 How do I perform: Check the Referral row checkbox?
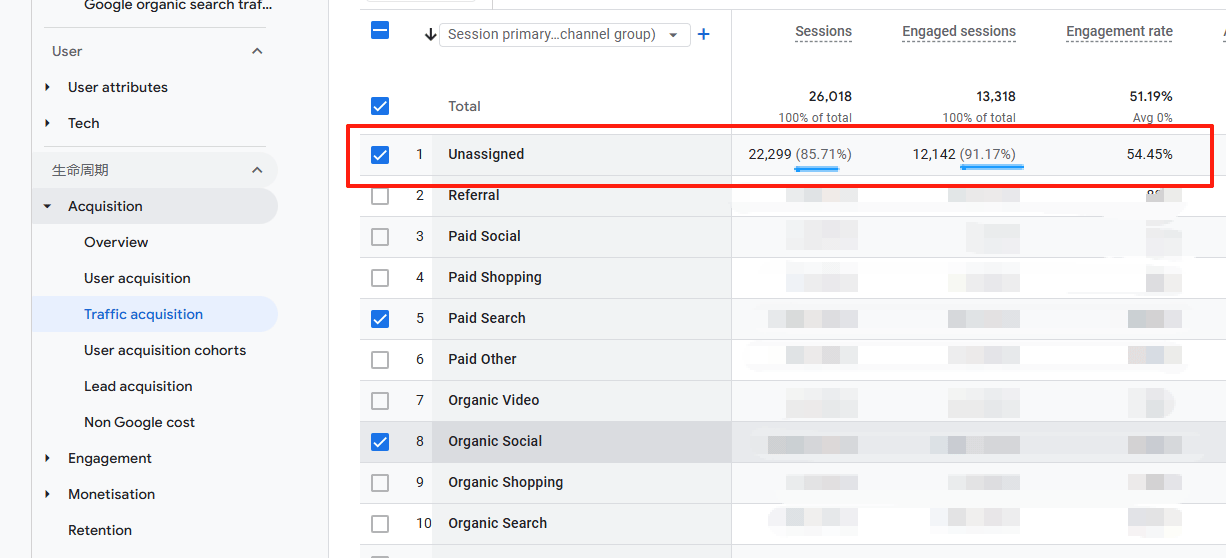[380, 196]
